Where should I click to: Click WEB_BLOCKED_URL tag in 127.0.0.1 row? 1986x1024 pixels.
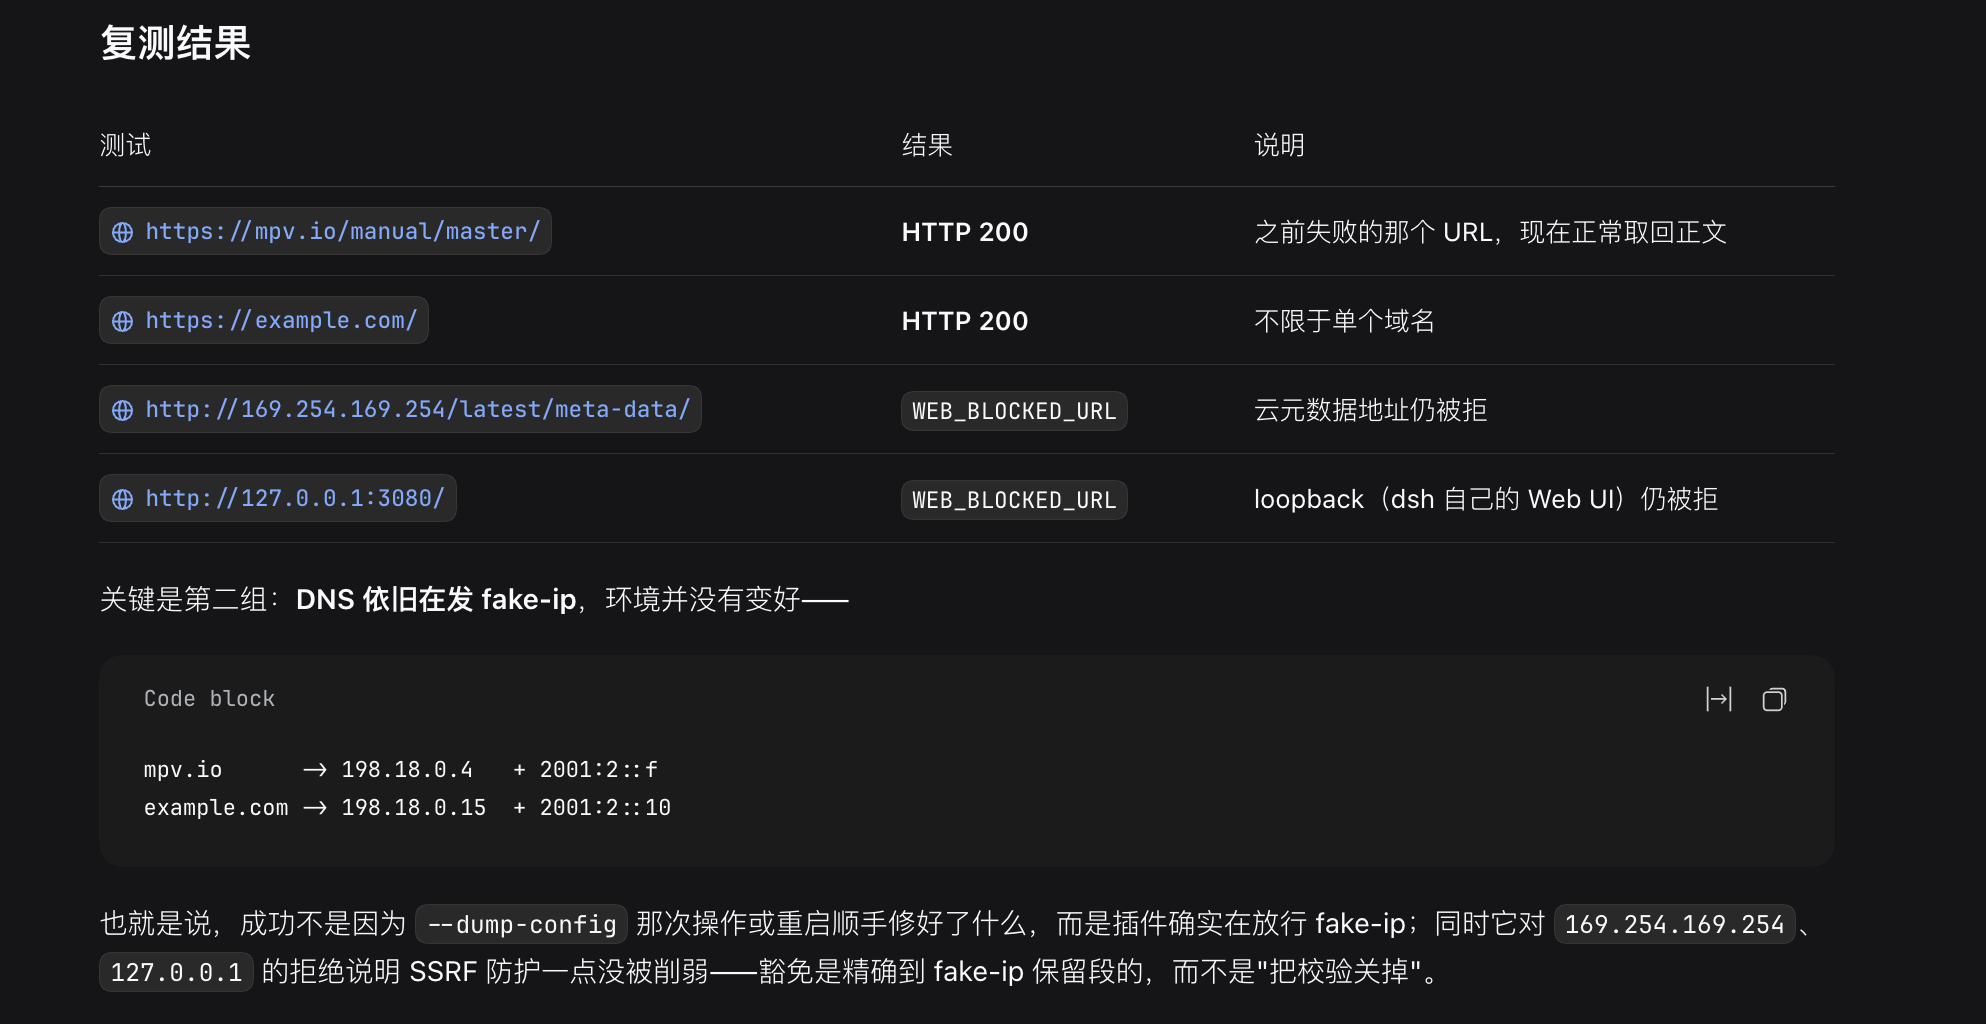pyautogui.click(x=1014, y=500)
